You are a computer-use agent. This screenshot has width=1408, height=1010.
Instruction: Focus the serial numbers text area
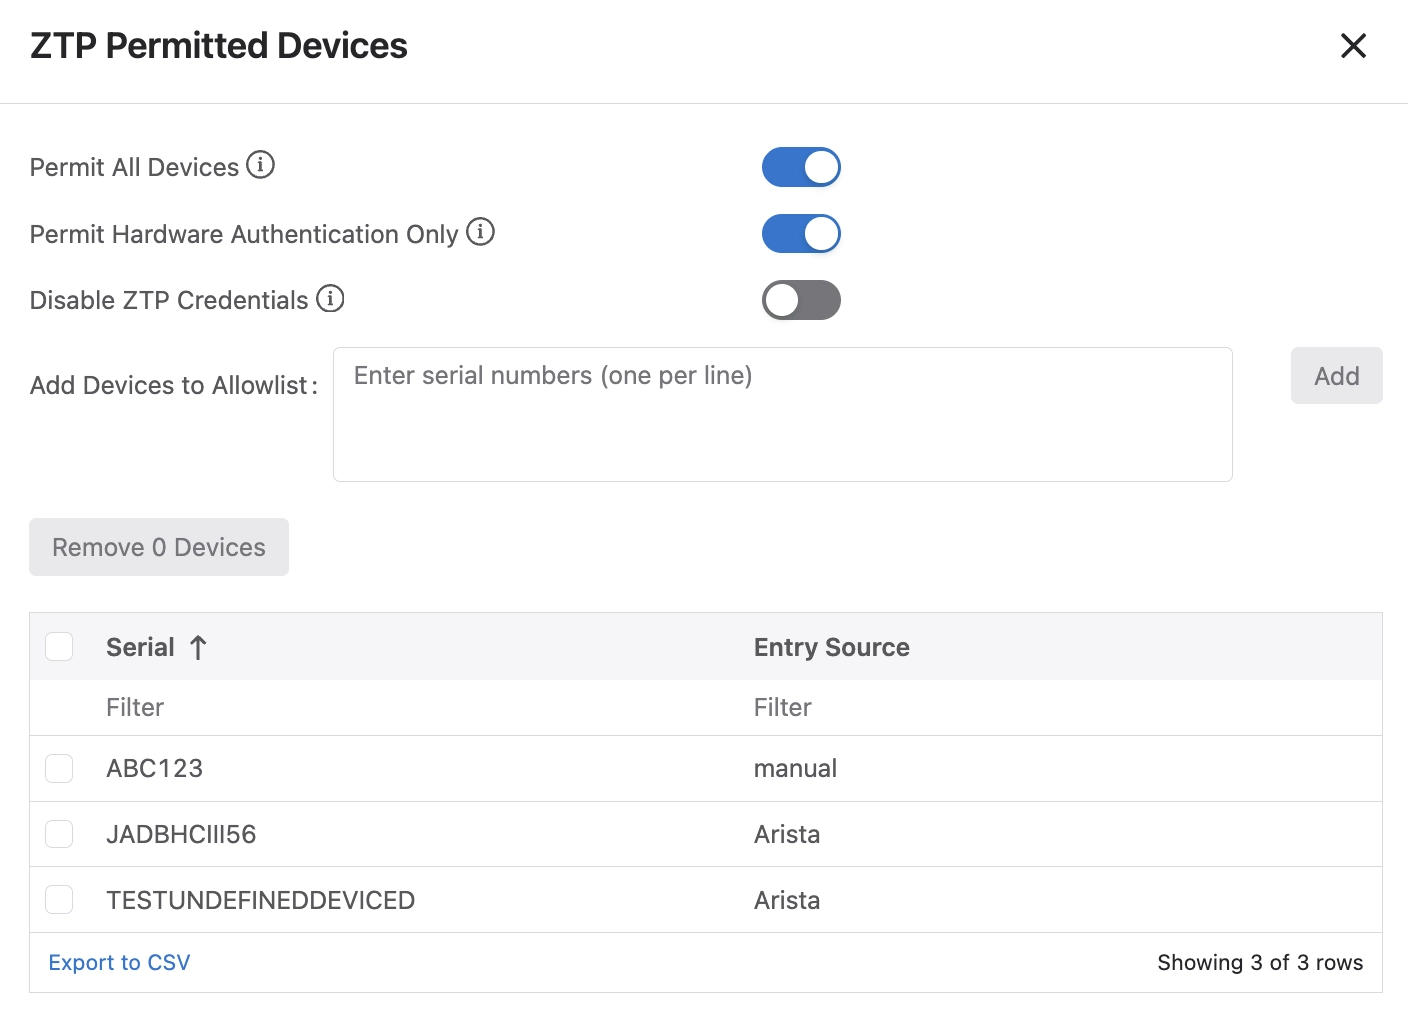click(x=782, y=414)
